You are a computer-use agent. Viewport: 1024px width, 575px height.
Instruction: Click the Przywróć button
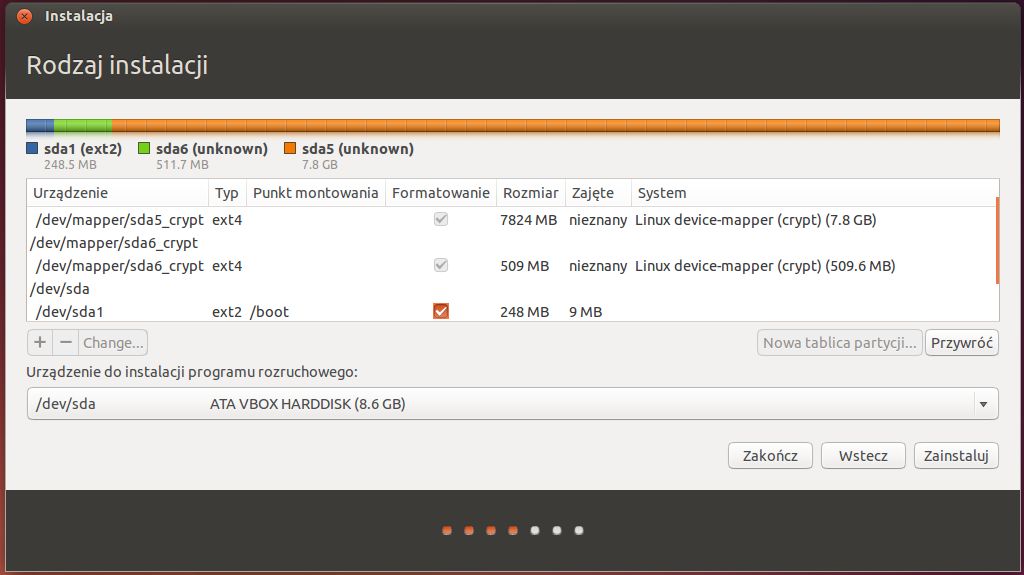(961, 343)
